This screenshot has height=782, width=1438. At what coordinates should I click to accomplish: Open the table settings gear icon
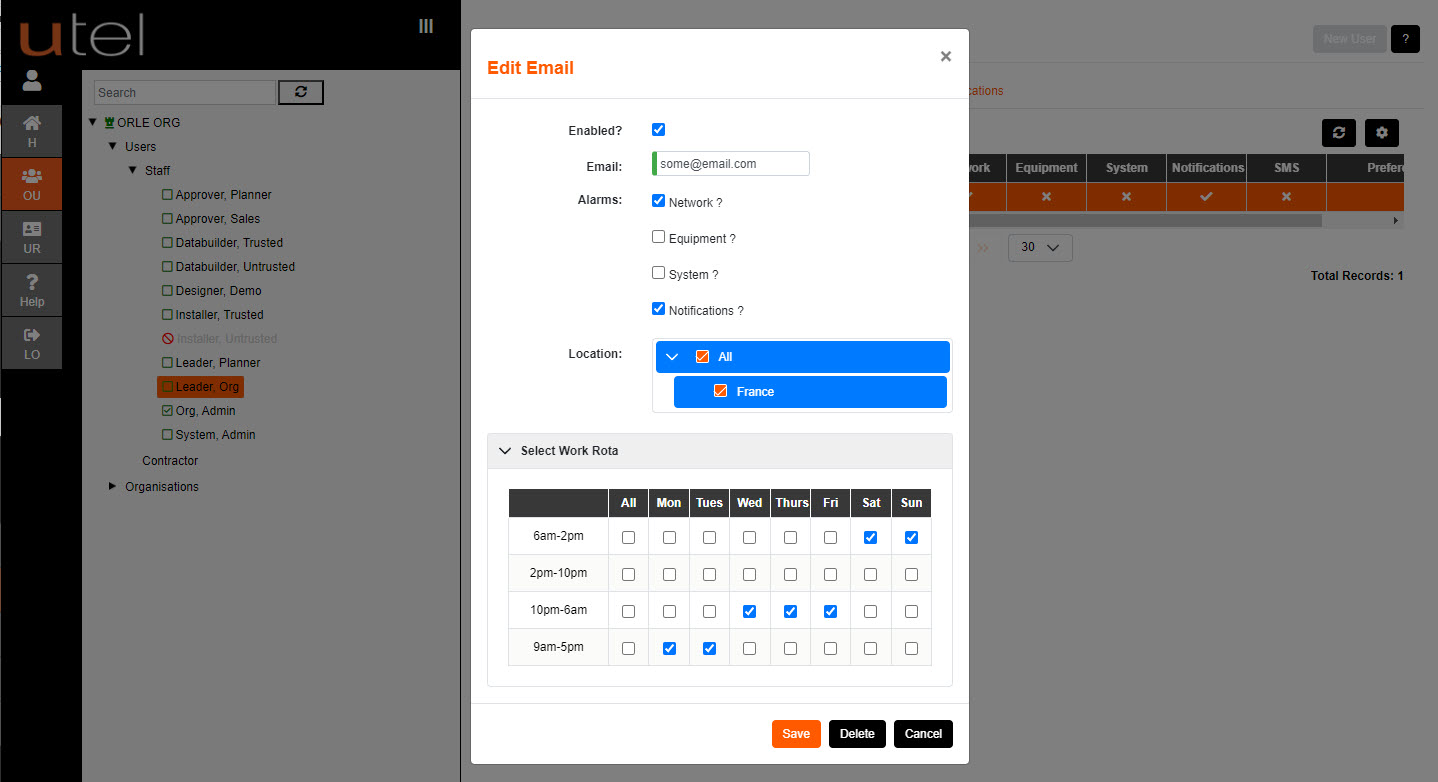pyautogui.click(x=1382, y=133)
